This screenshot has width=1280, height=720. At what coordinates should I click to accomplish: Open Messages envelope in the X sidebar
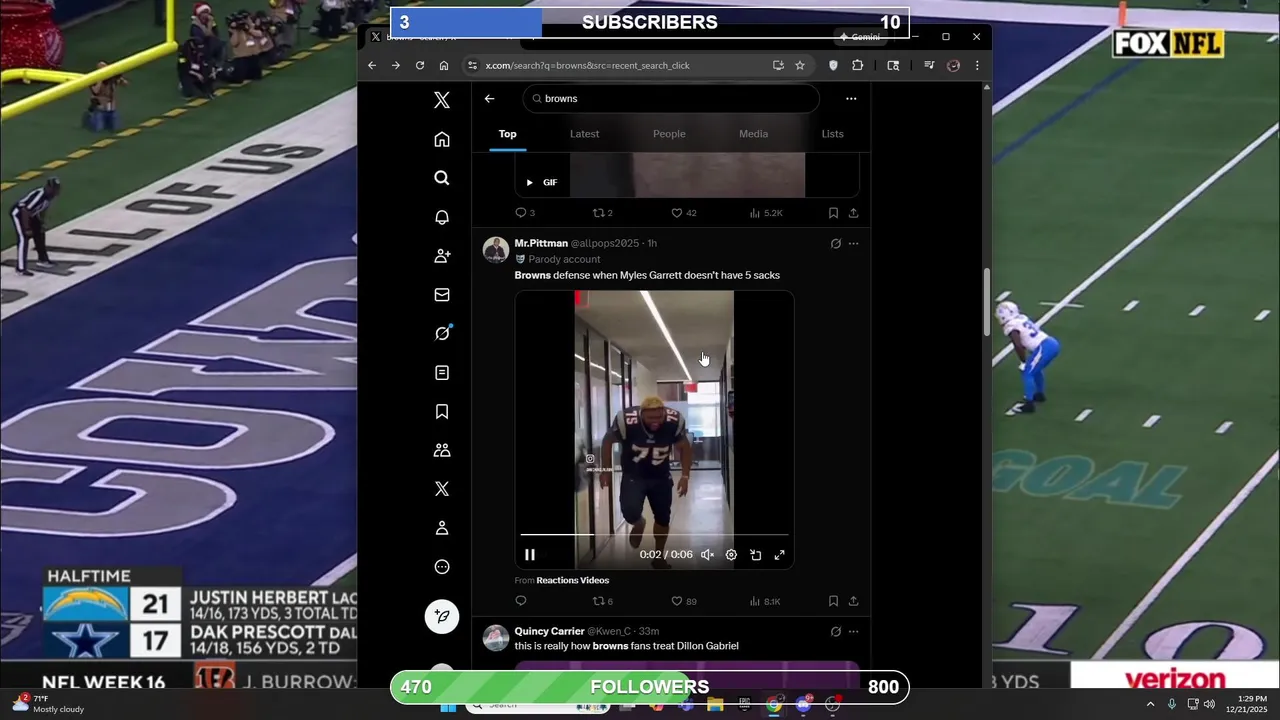[x=442, y=295]
